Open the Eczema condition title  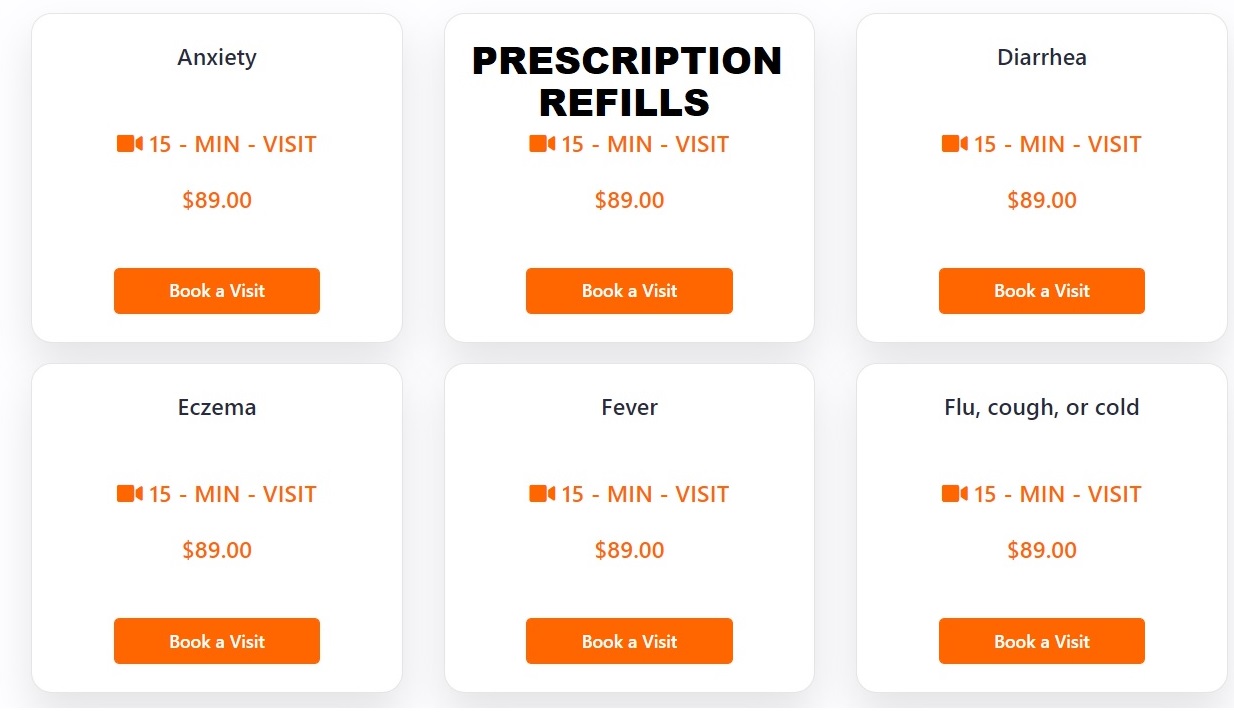pos(217,407)
